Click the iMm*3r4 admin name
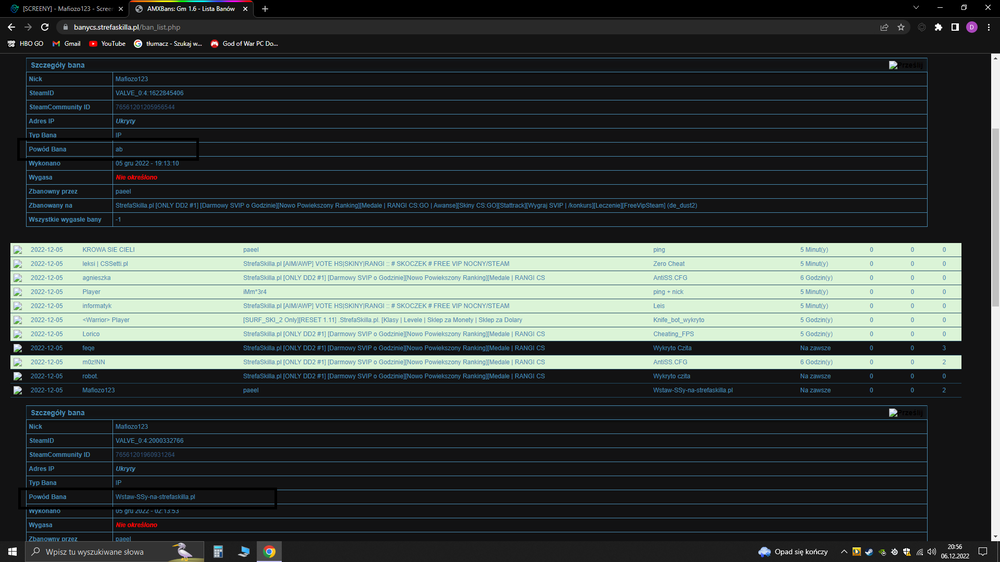 click(x=254, y=292)
